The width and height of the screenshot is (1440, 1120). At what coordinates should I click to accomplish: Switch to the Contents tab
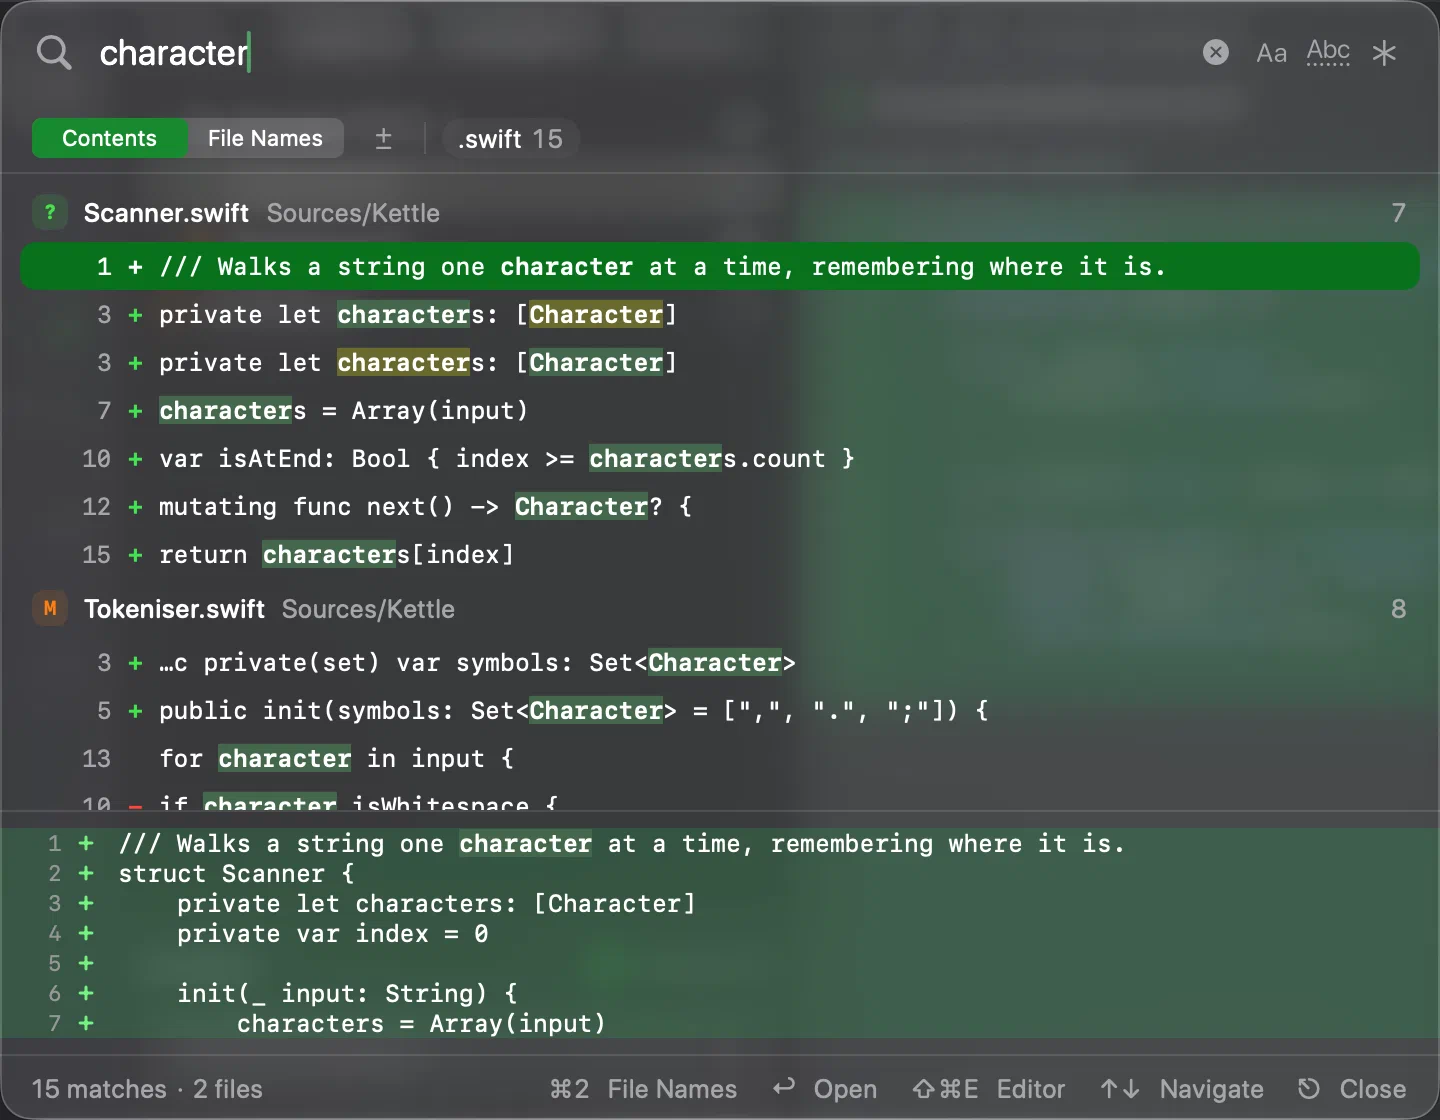[x=110, y=138]
